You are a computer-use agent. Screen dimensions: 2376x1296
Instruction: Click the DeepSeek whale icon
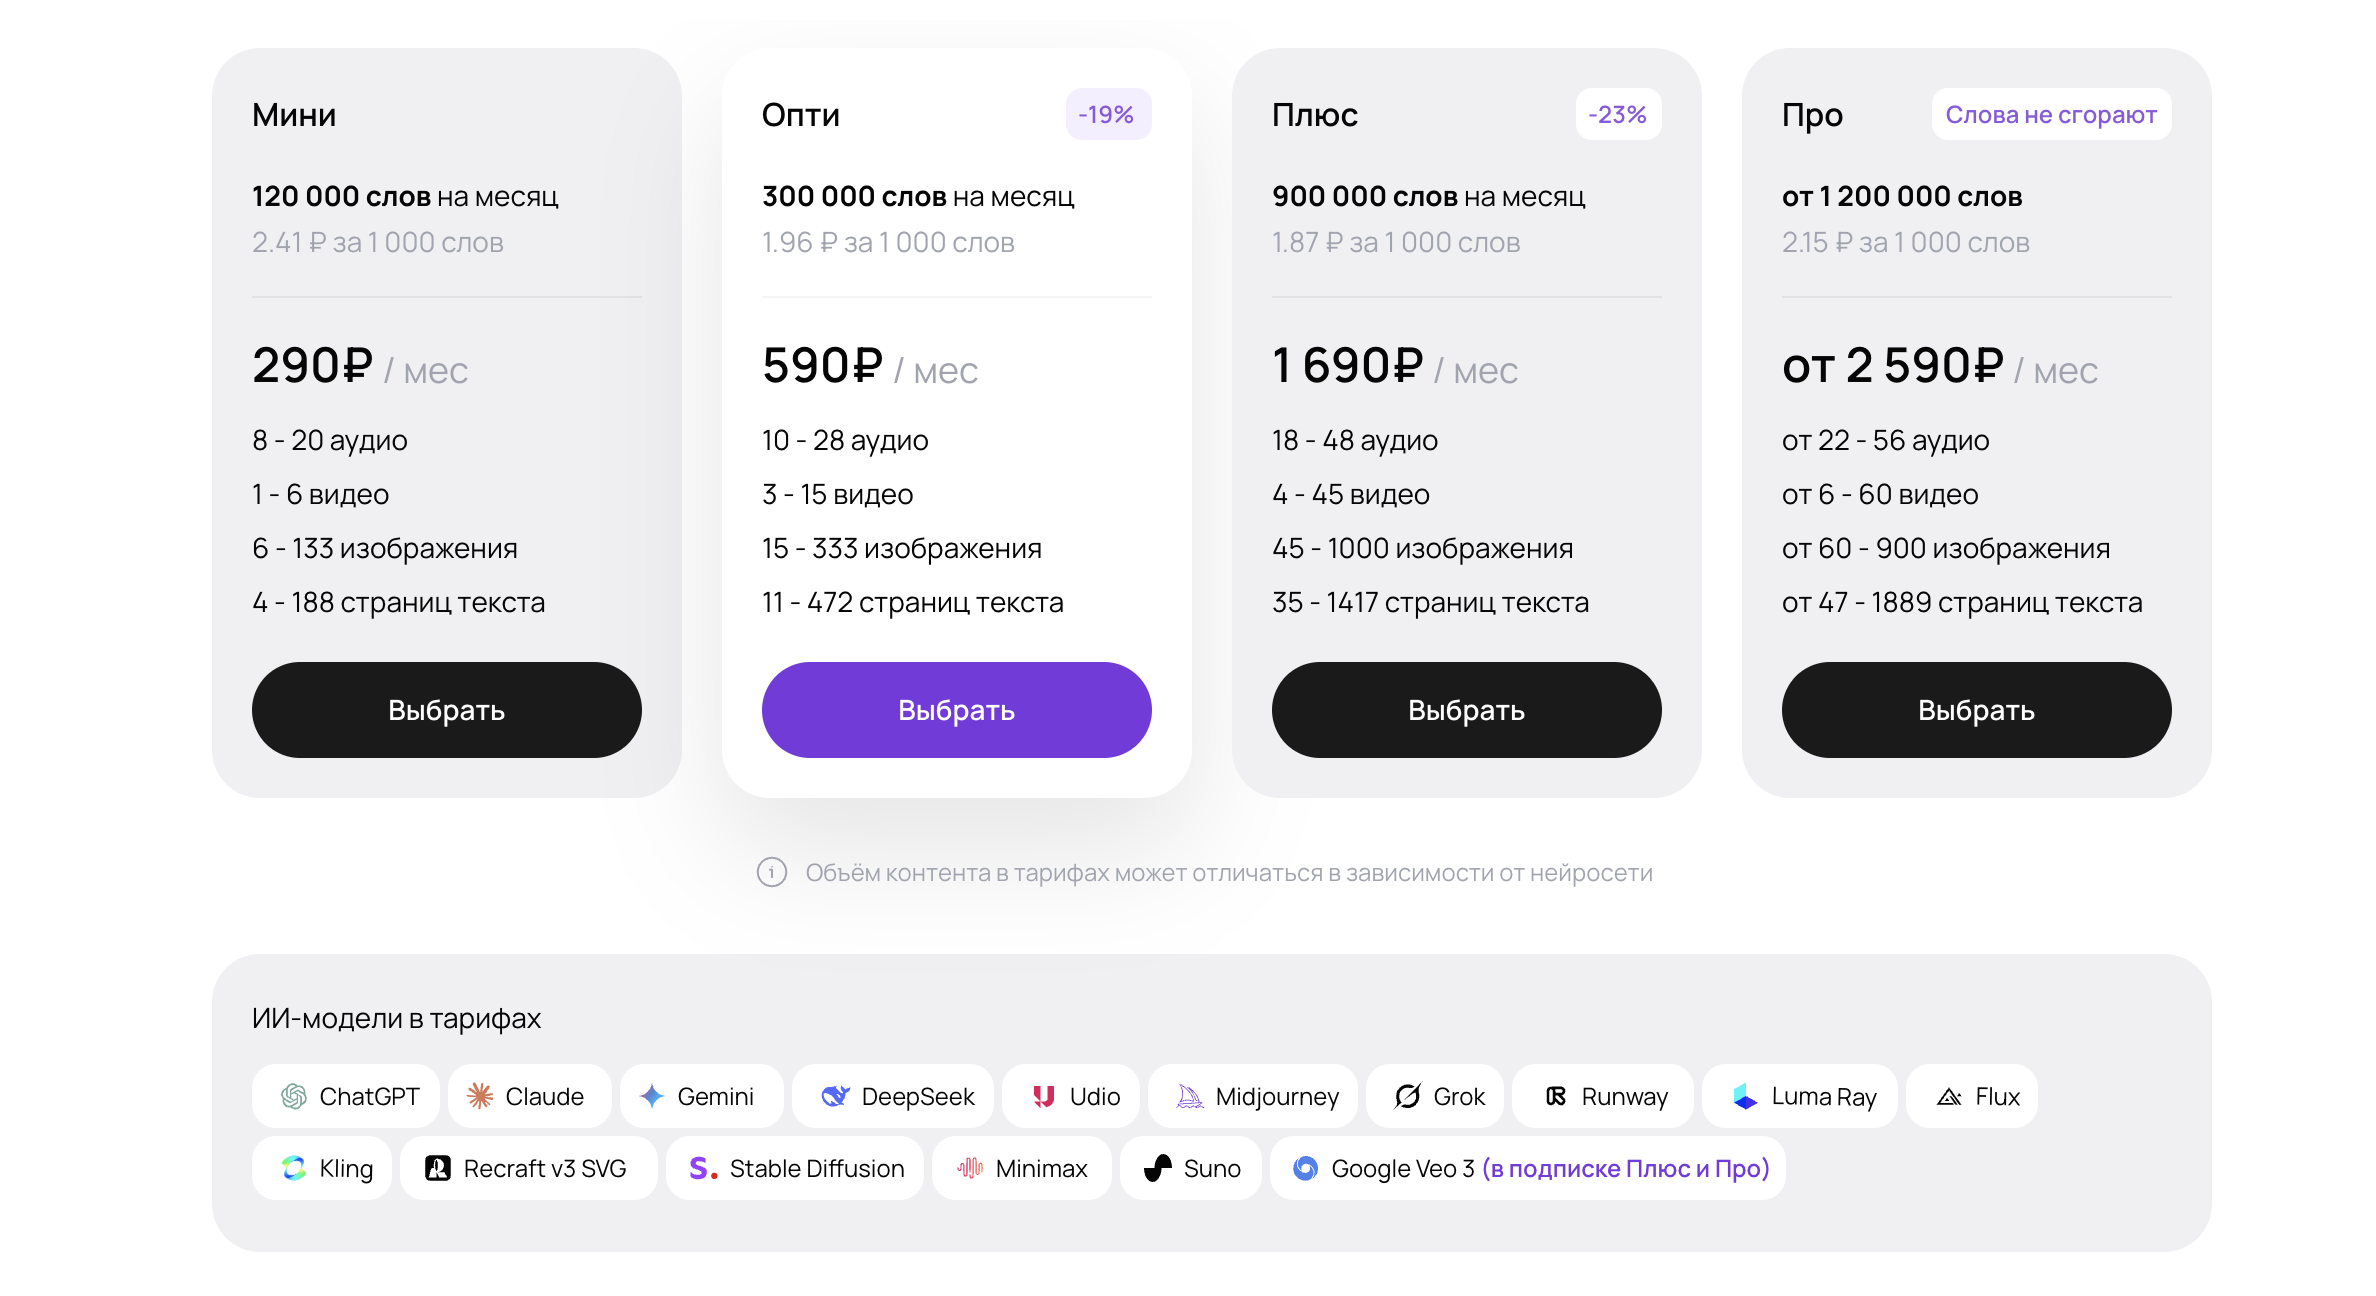pyautogui.click(x=835, y=1097)
